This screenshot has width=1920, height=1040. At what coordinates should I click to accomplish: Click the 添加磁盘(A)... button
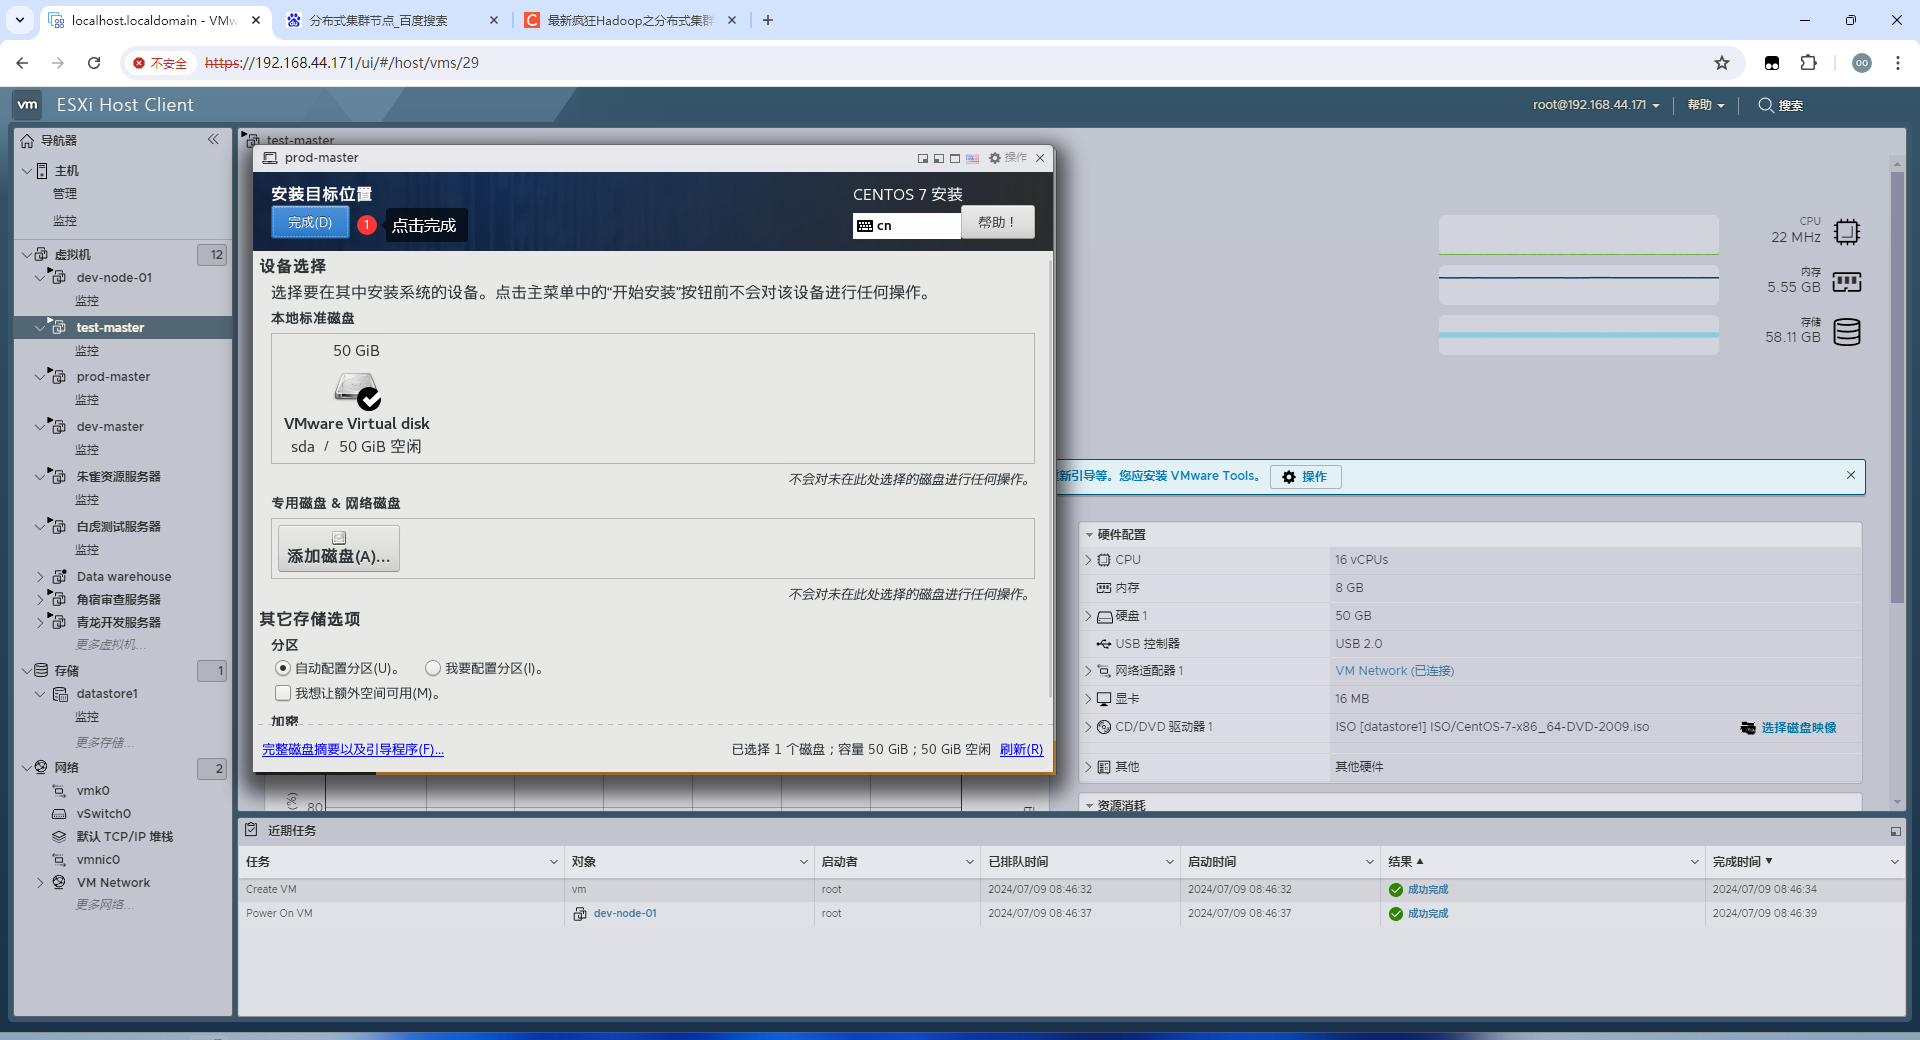(339, 548)
